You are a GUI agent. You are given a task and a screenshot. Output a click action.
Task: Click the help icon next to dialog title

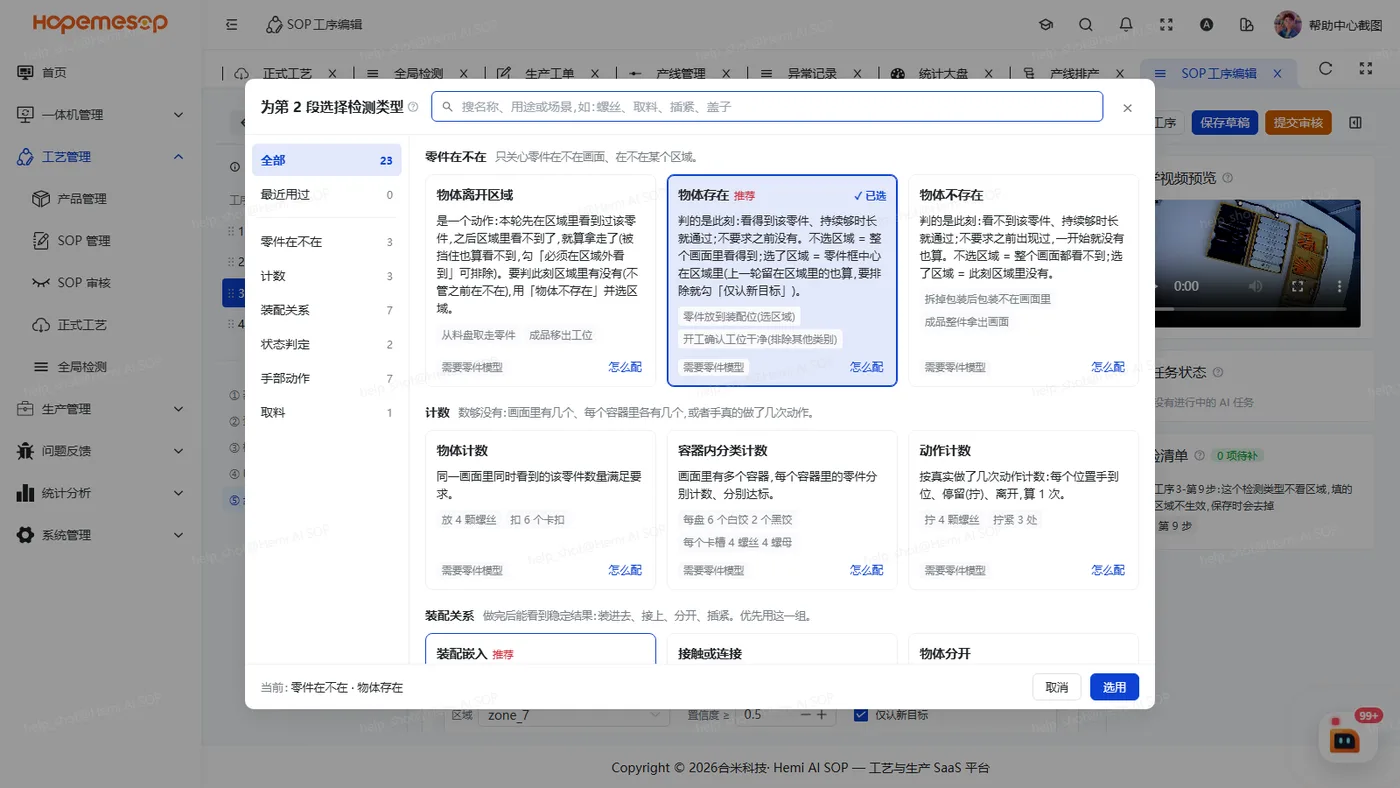click(413, 107)
